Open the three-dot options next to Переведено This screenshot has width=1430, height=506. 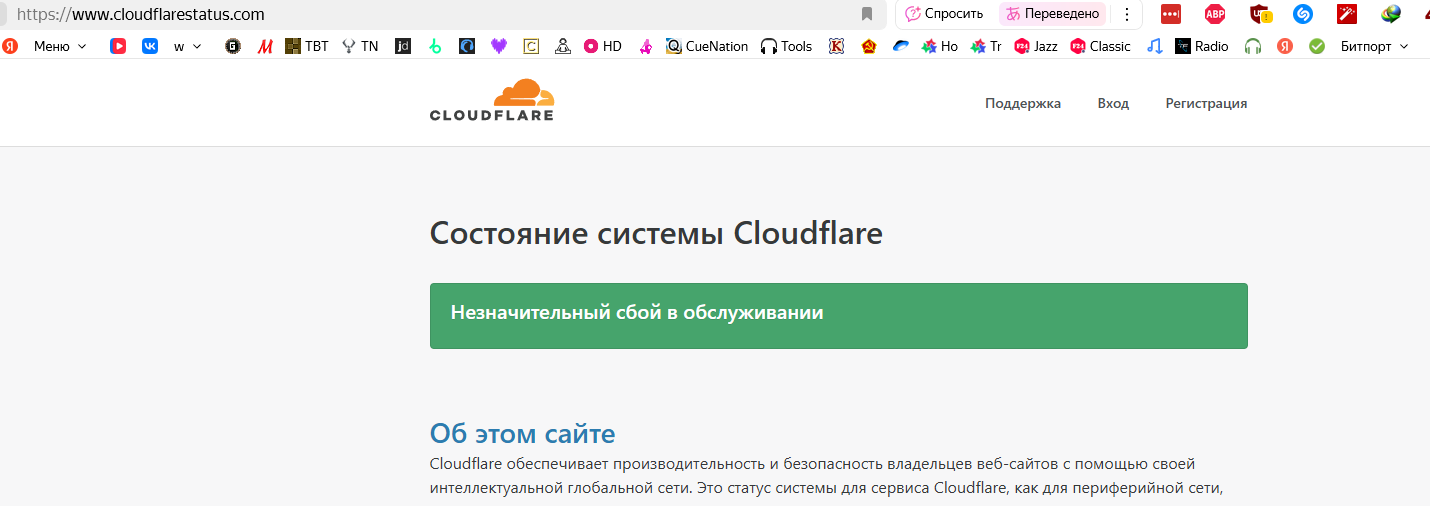click(x=1127, y=14)
